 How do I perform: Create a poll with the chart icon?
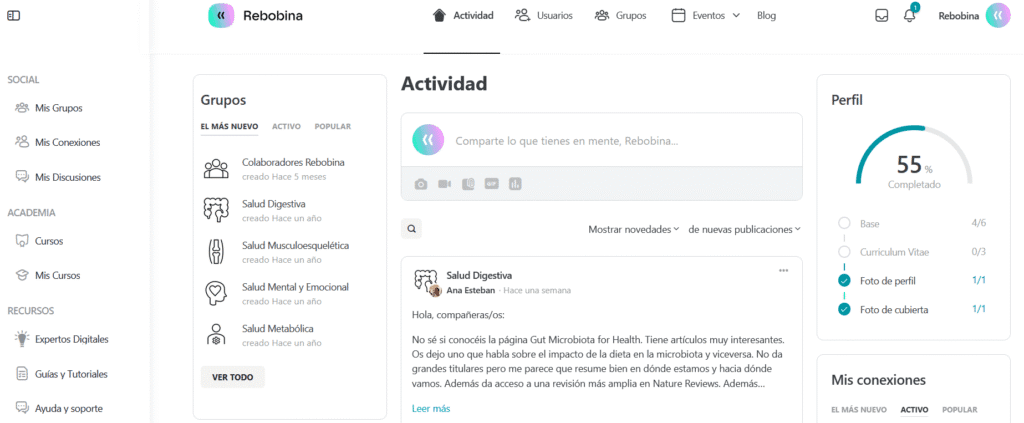pos(516,184)
